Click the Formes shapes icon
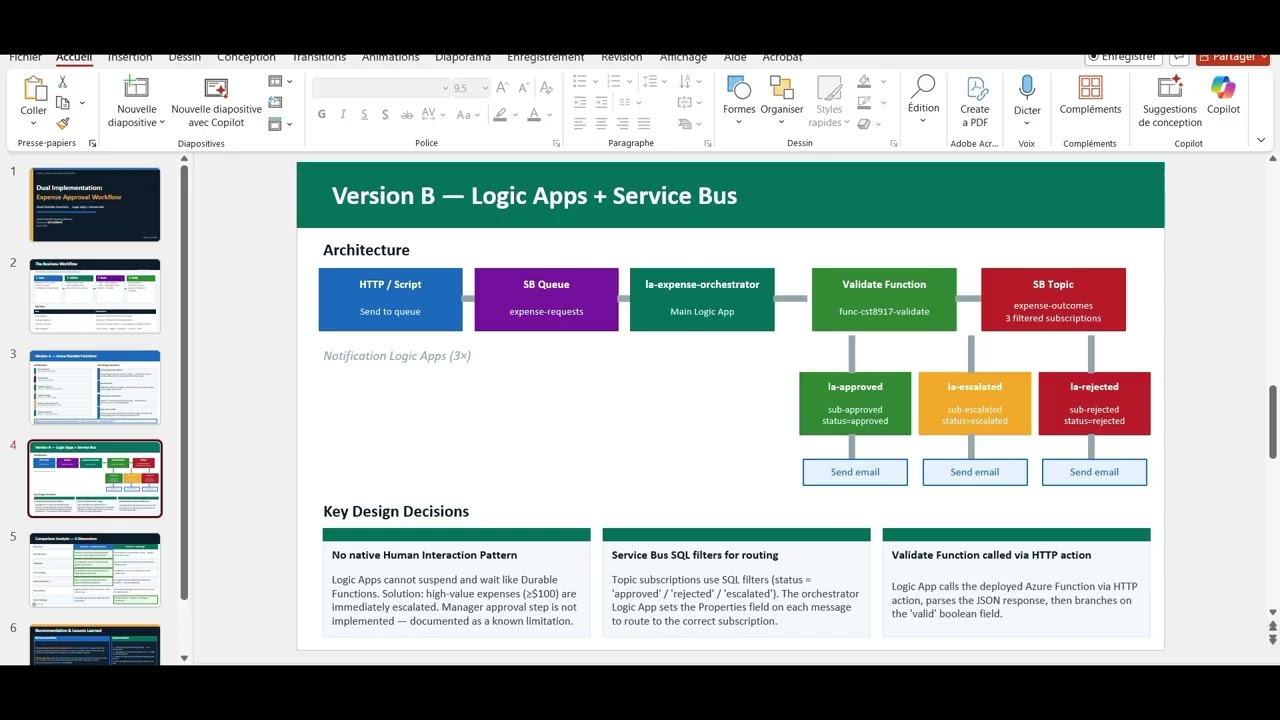Viewport: 1280px width, 720px height. point(739,88)
